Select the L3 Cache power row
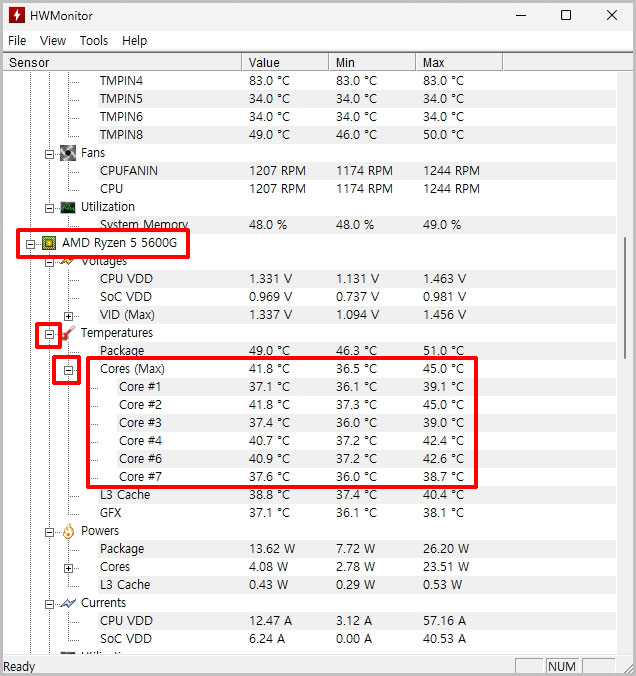Screen dimensions: 636x676 [357, 585]
